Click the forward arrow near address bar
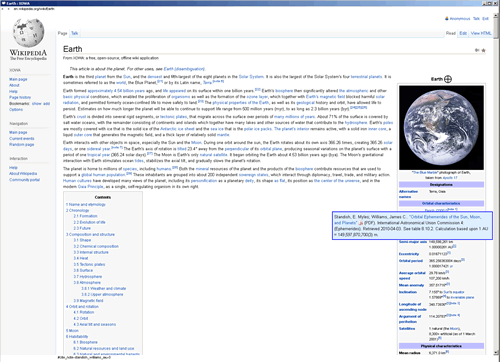Image resolution: width=500 pixels, height=362 pixels. [x=8, y=9]
